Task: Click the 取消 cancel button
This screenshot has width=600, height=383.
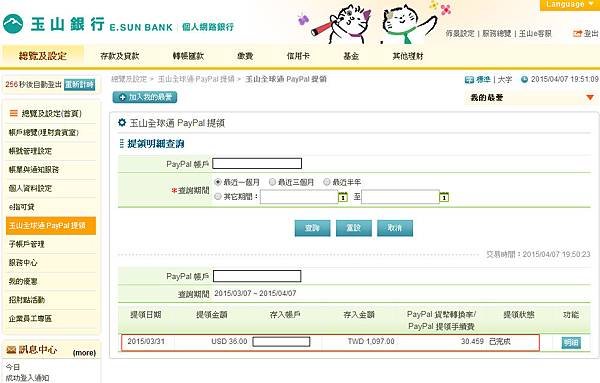Action: pos(395,228)
